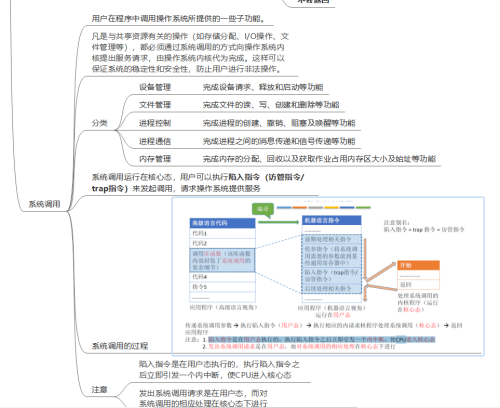The width and height of the screenshot is (500, 408).
Task: Select text 完成进程的创建、撤销、阻塞及唤醒等功能
Action: click(x=279, y=123)
